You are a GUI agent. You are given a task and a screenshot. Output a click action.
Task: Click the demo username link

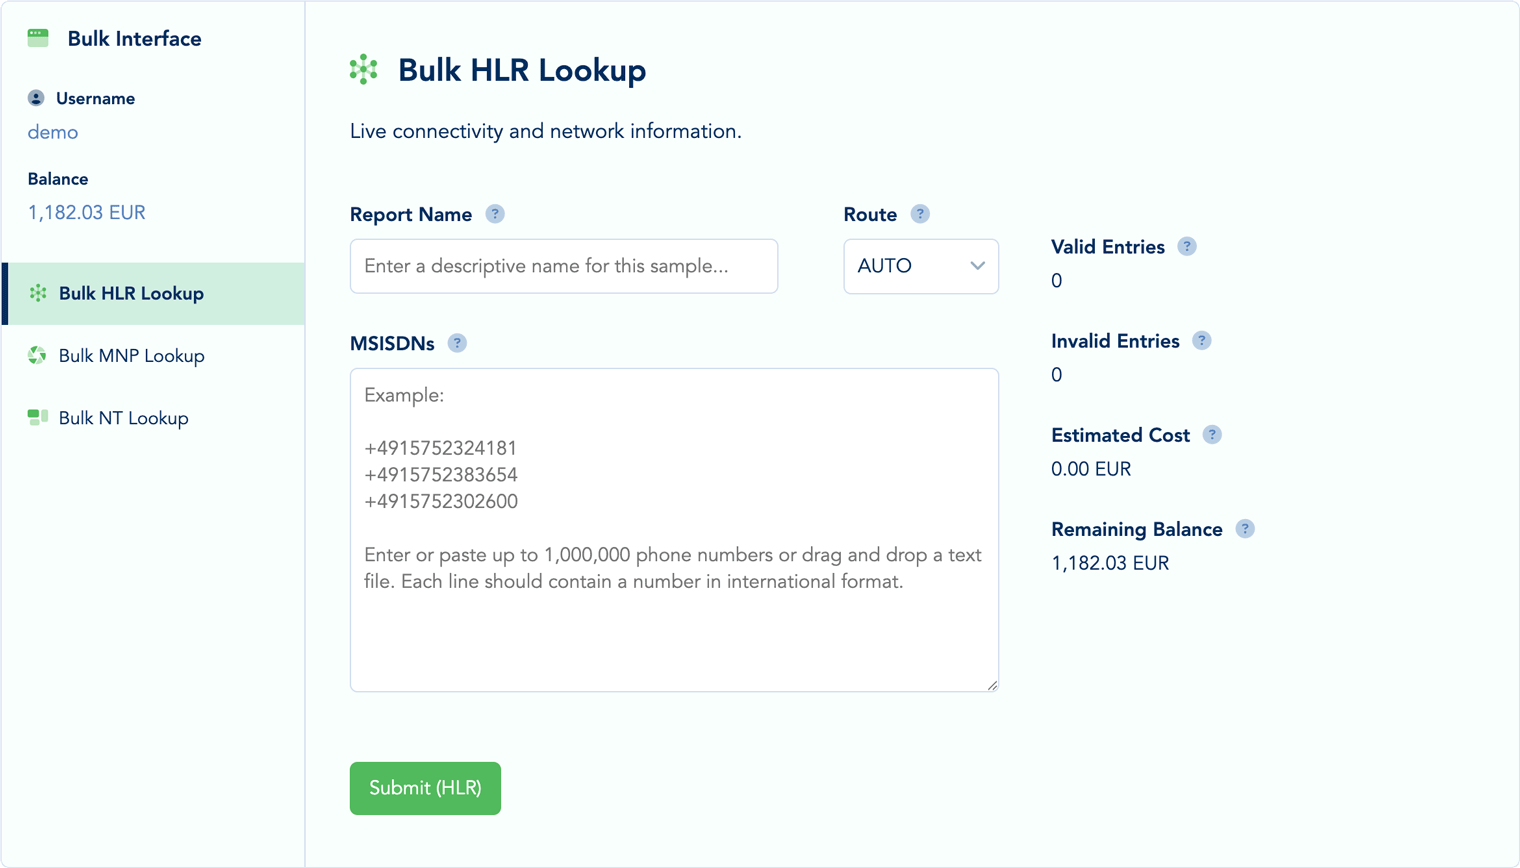pos(52,131)
